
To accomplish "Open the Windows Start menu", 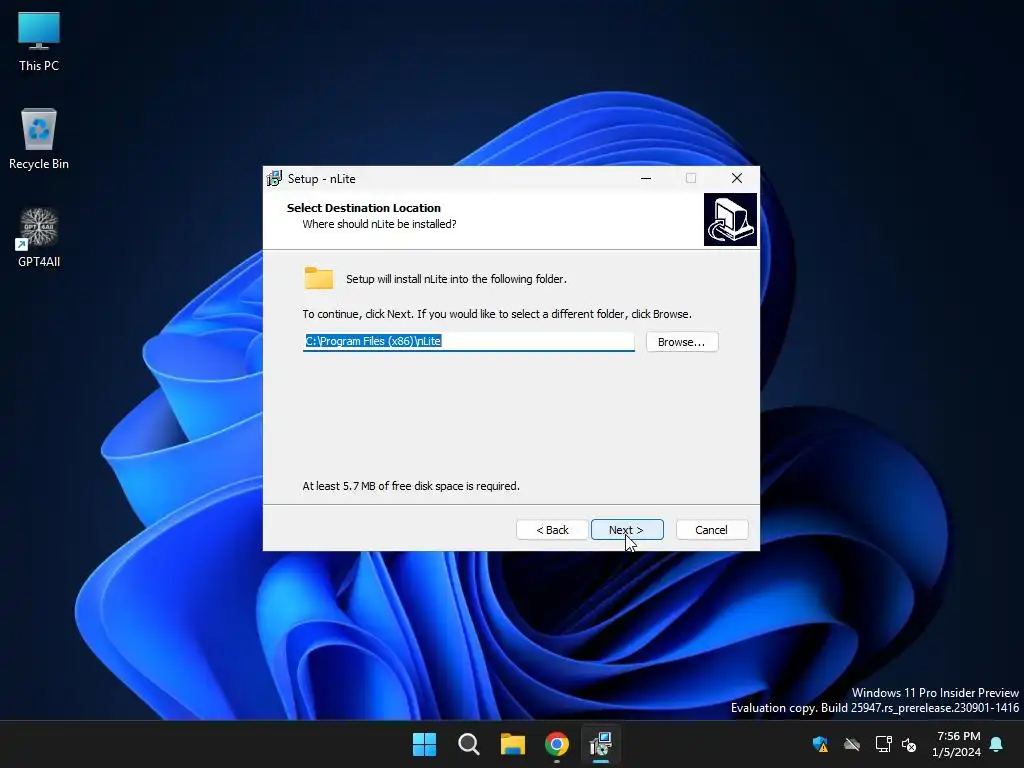I will coord(424,744).
